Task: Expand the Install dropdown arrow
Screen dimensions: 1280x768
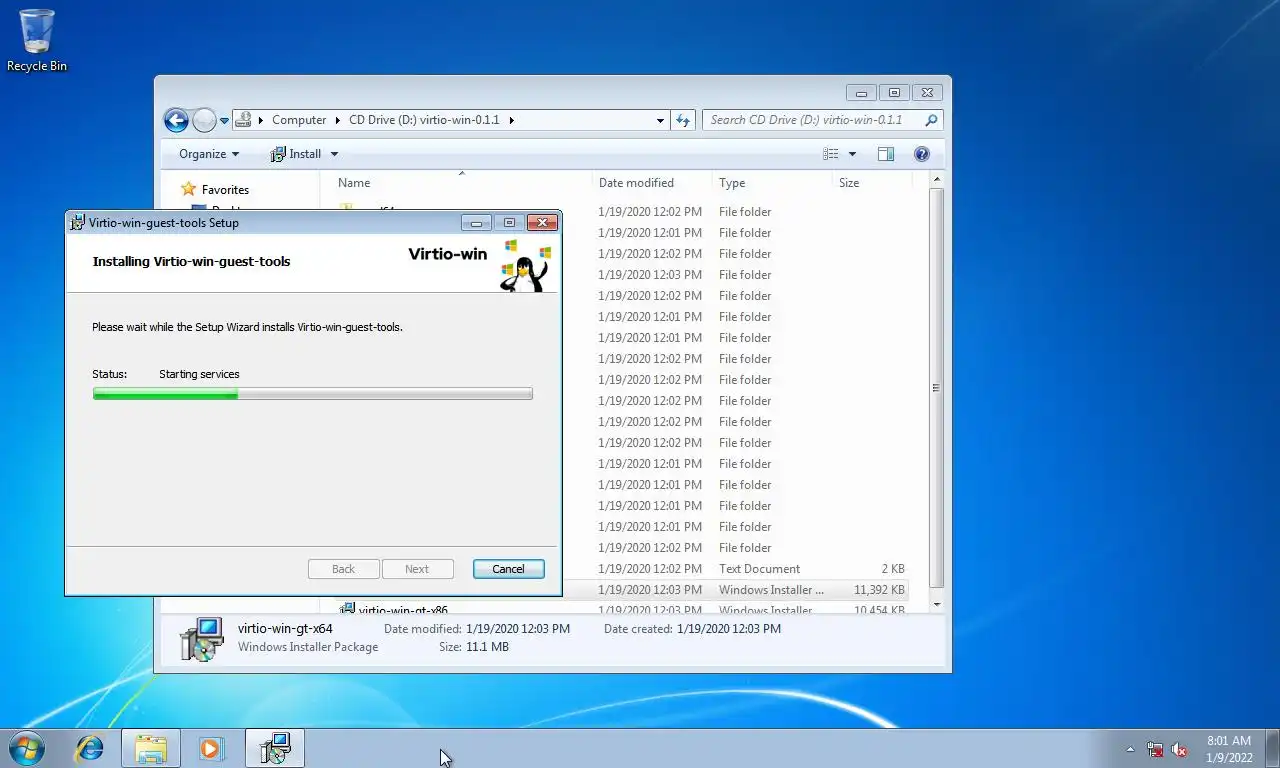Action: pos(334,154)
